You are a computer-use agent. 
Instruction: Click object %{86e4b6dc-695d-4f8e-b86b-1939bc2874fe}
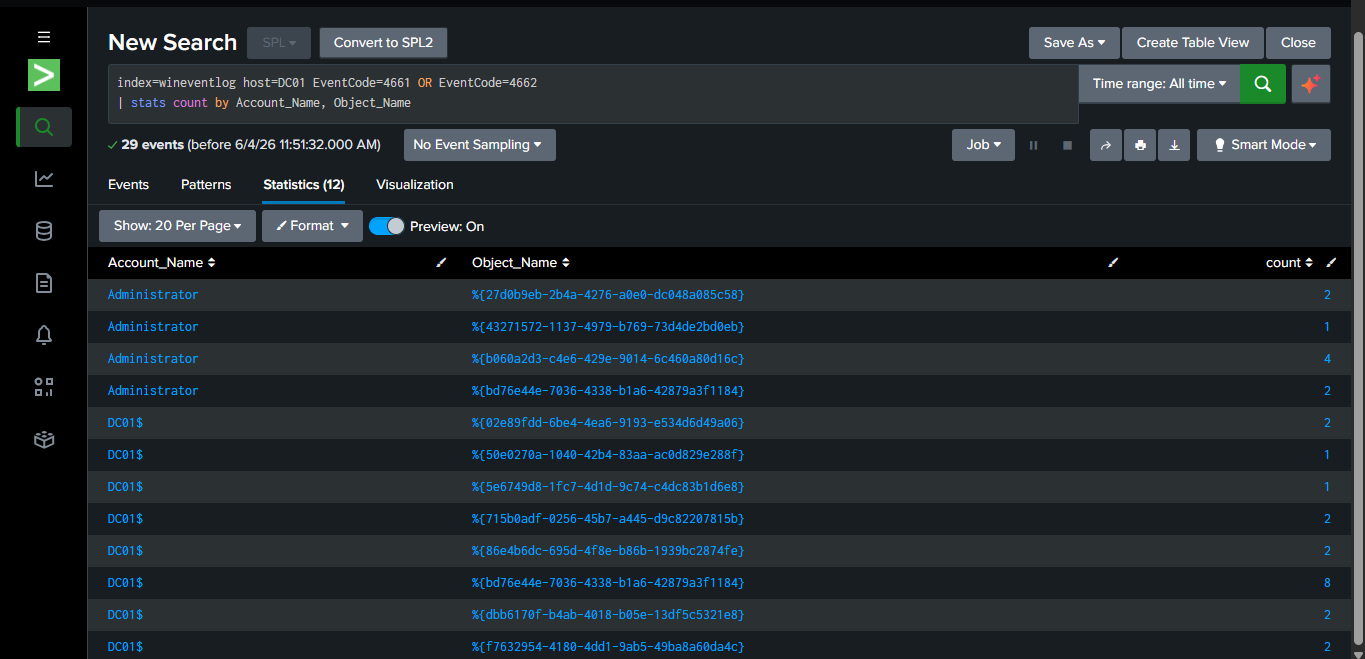click(x=608, y=551)
